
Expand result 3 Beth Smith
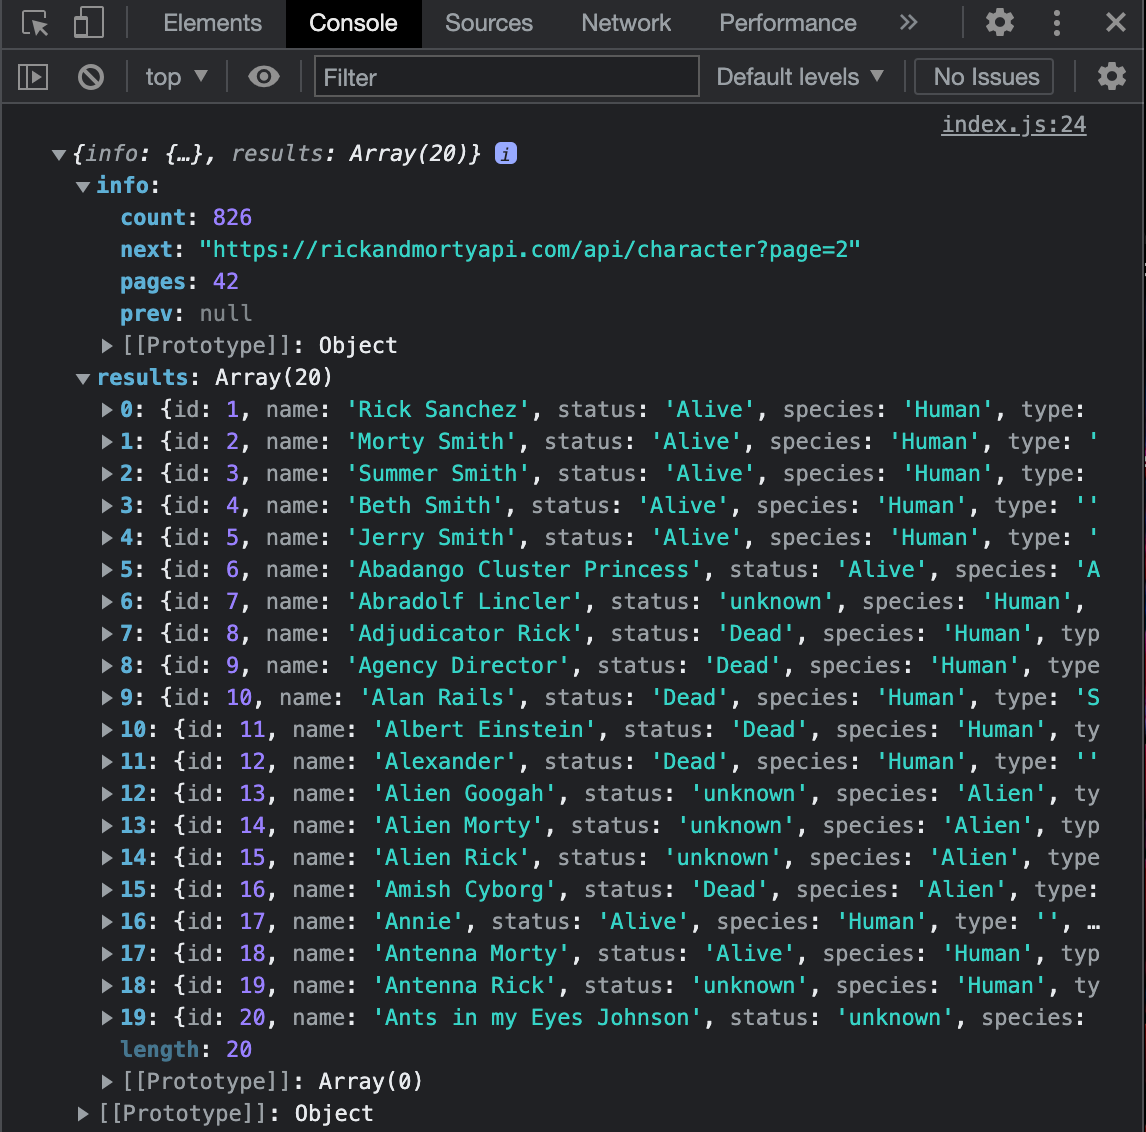pos(107,505)
